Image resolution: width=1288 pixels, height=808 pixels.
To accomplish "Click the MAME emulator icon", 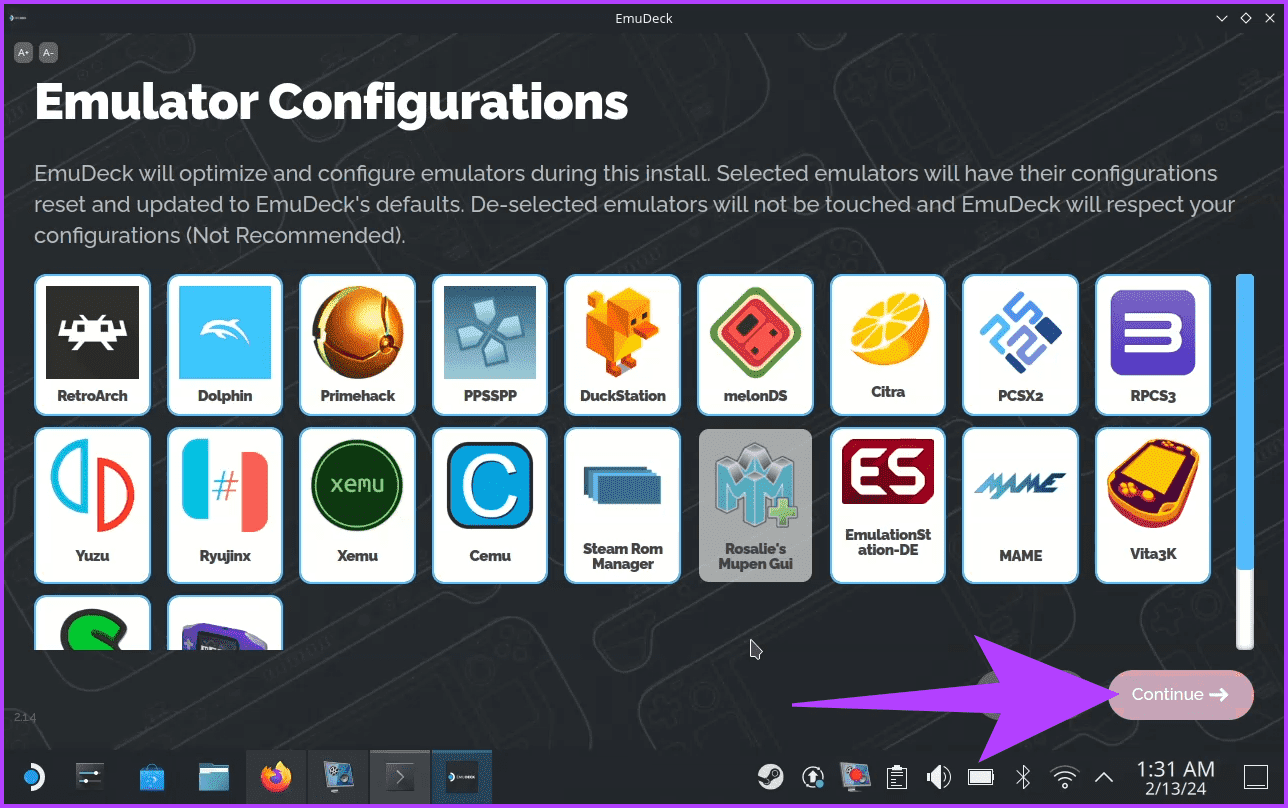I will click(x=1020, y=485).
